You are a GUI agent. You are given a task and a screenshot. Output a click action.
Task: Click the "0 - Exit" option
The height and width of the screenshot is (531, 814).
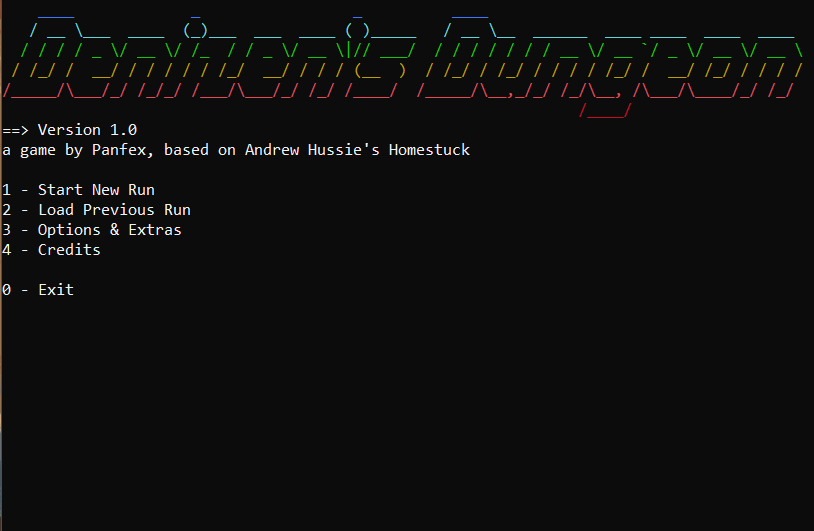pos(38,290)
